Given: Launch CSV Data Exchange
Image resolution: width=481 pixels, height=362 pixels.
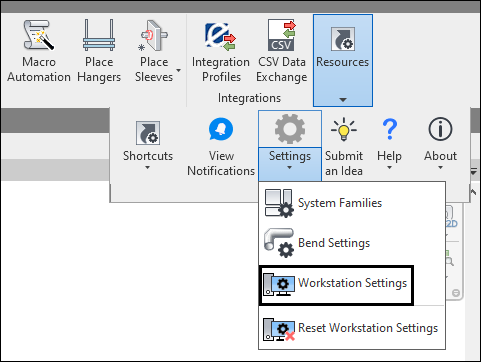Looking at the screenshot, I should pos(282,52).
